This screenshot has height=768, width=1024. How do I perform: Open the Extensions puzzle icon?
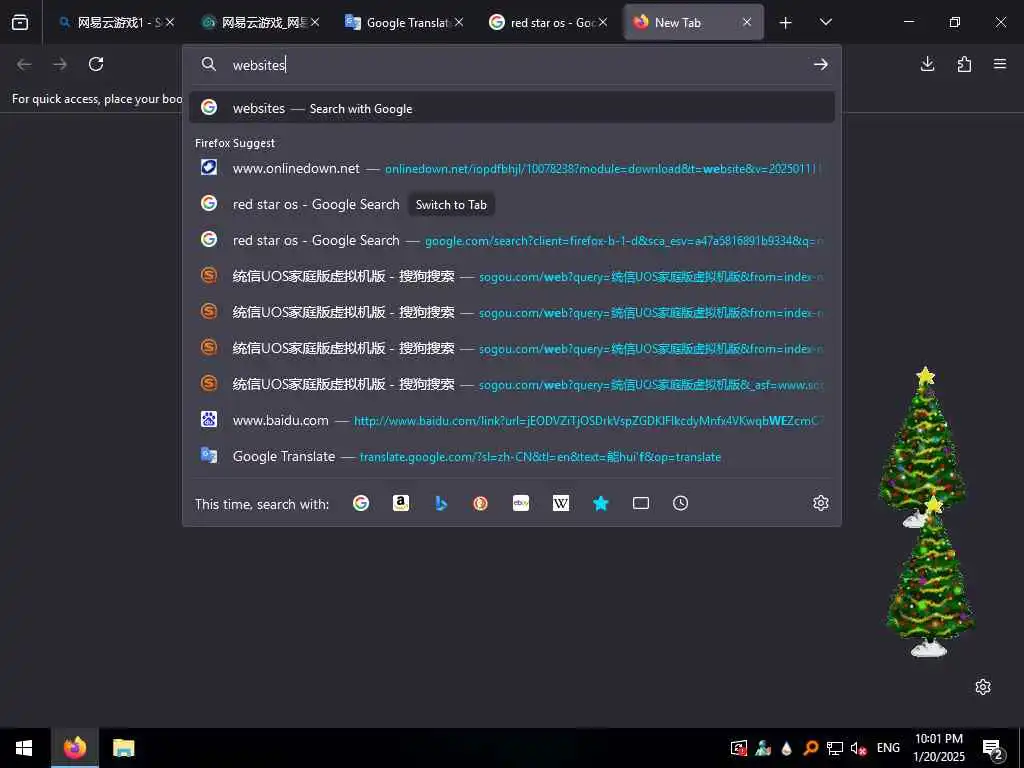coord(964,64)
